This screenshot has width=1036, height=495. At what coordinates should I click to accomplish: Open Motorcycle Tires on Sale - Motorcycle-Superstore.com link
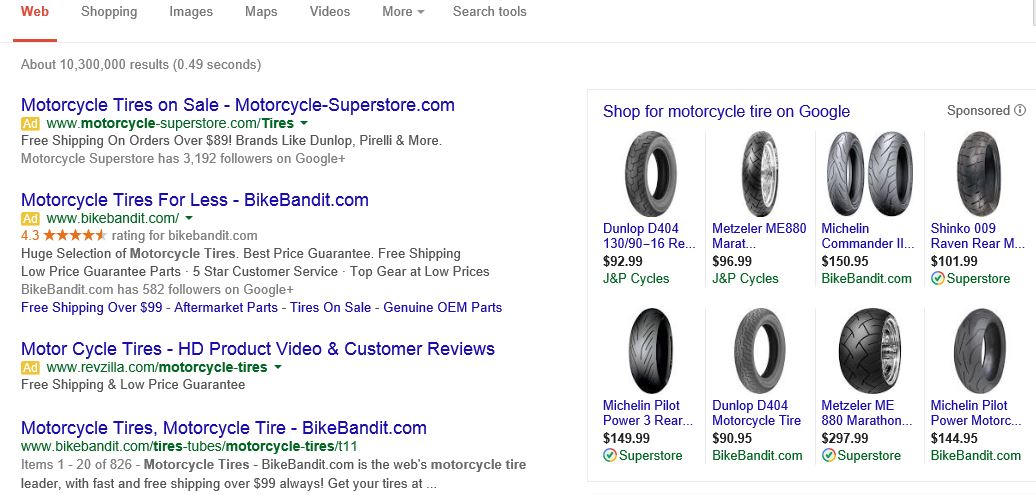pos(237,105)
